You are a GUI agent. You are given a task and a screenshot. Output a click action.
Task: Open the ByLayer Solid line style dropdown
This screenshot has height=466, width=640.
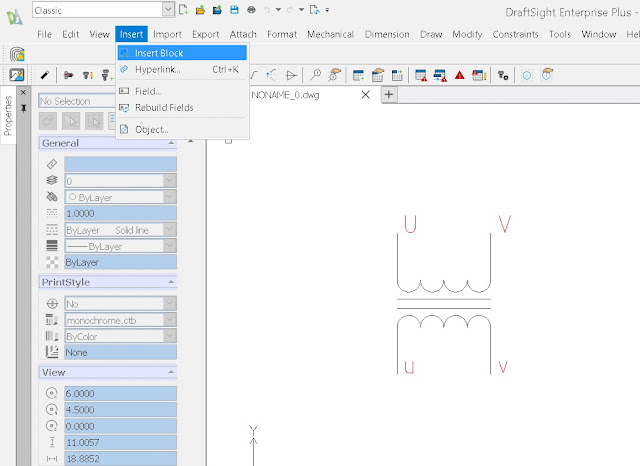(x=169, y=229)
